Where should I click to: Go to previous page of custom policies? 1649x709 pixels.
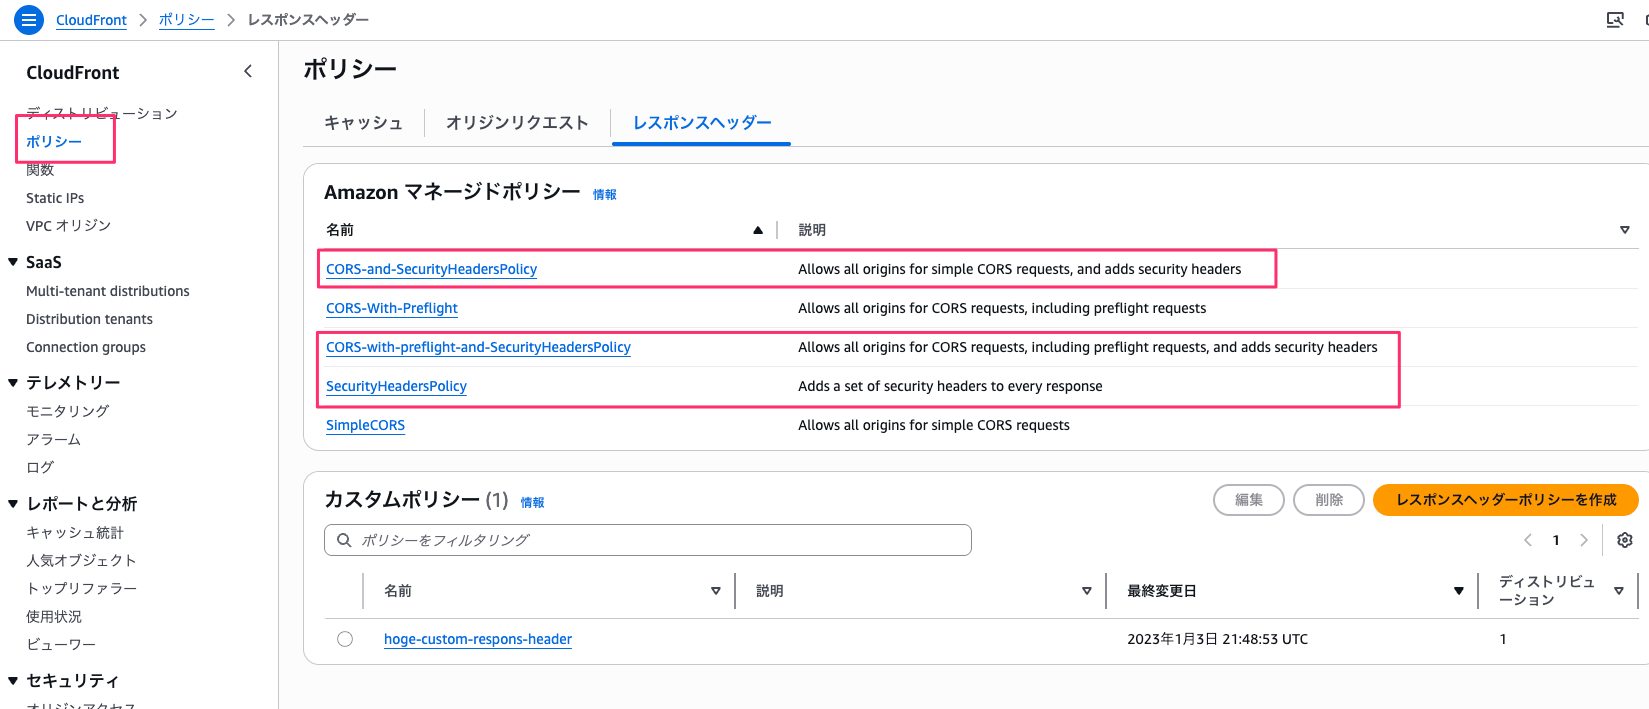pyautogui.click(x=1528, y=540)
